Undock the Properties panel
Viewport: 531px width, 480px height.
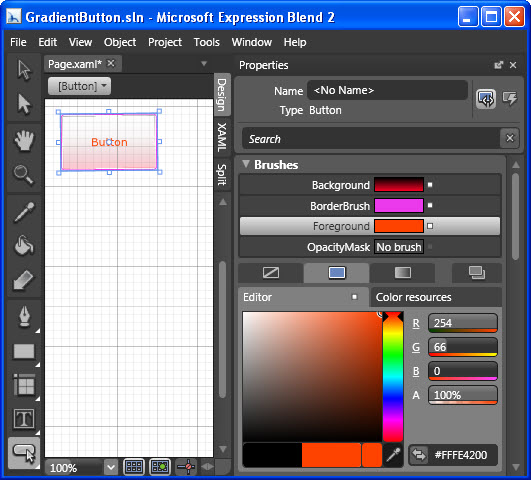[x=498, y=65]
